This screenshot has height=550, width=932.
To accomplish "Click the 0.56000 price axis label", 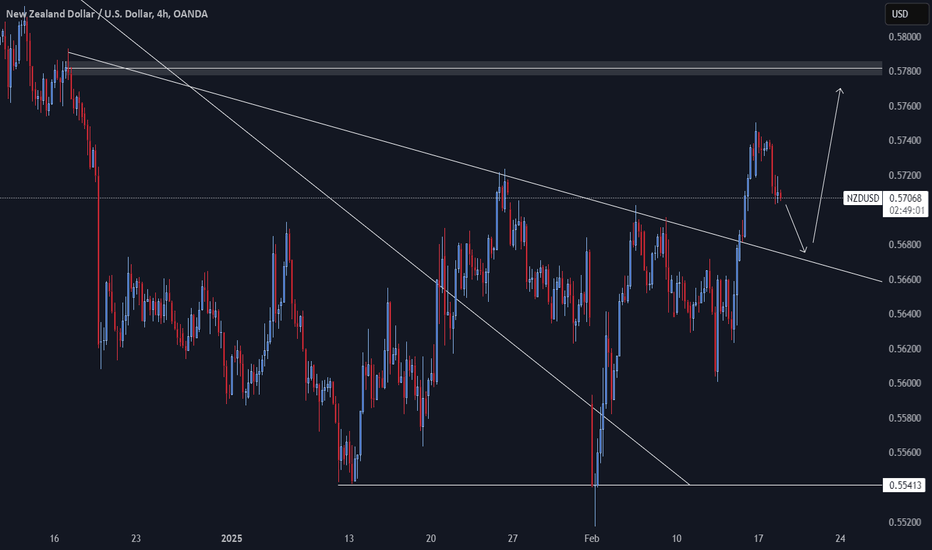I will [905, 383].
